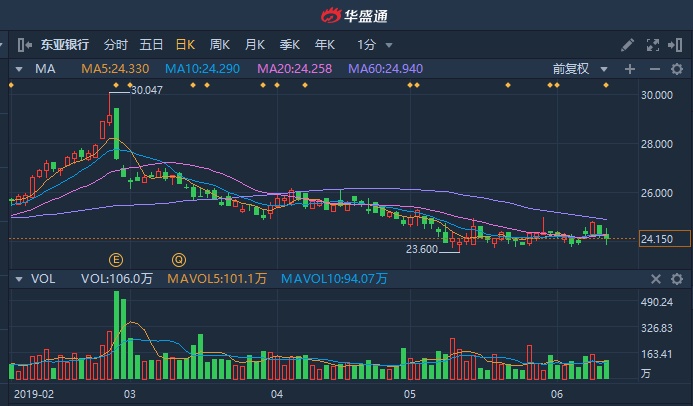693x406 pixels.
Task: Click the MA60:24.940 value
Action: click(x=386, y=69)
